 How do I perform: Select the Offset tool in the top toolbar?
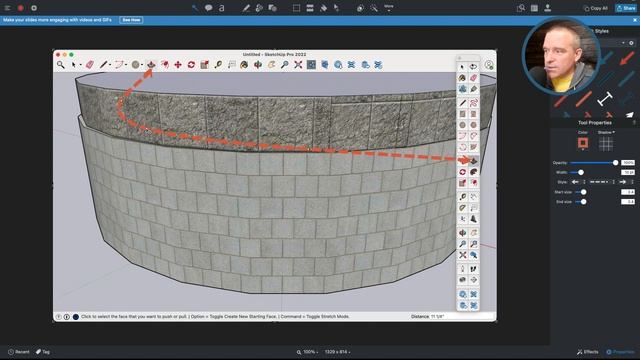coord(164,64)
